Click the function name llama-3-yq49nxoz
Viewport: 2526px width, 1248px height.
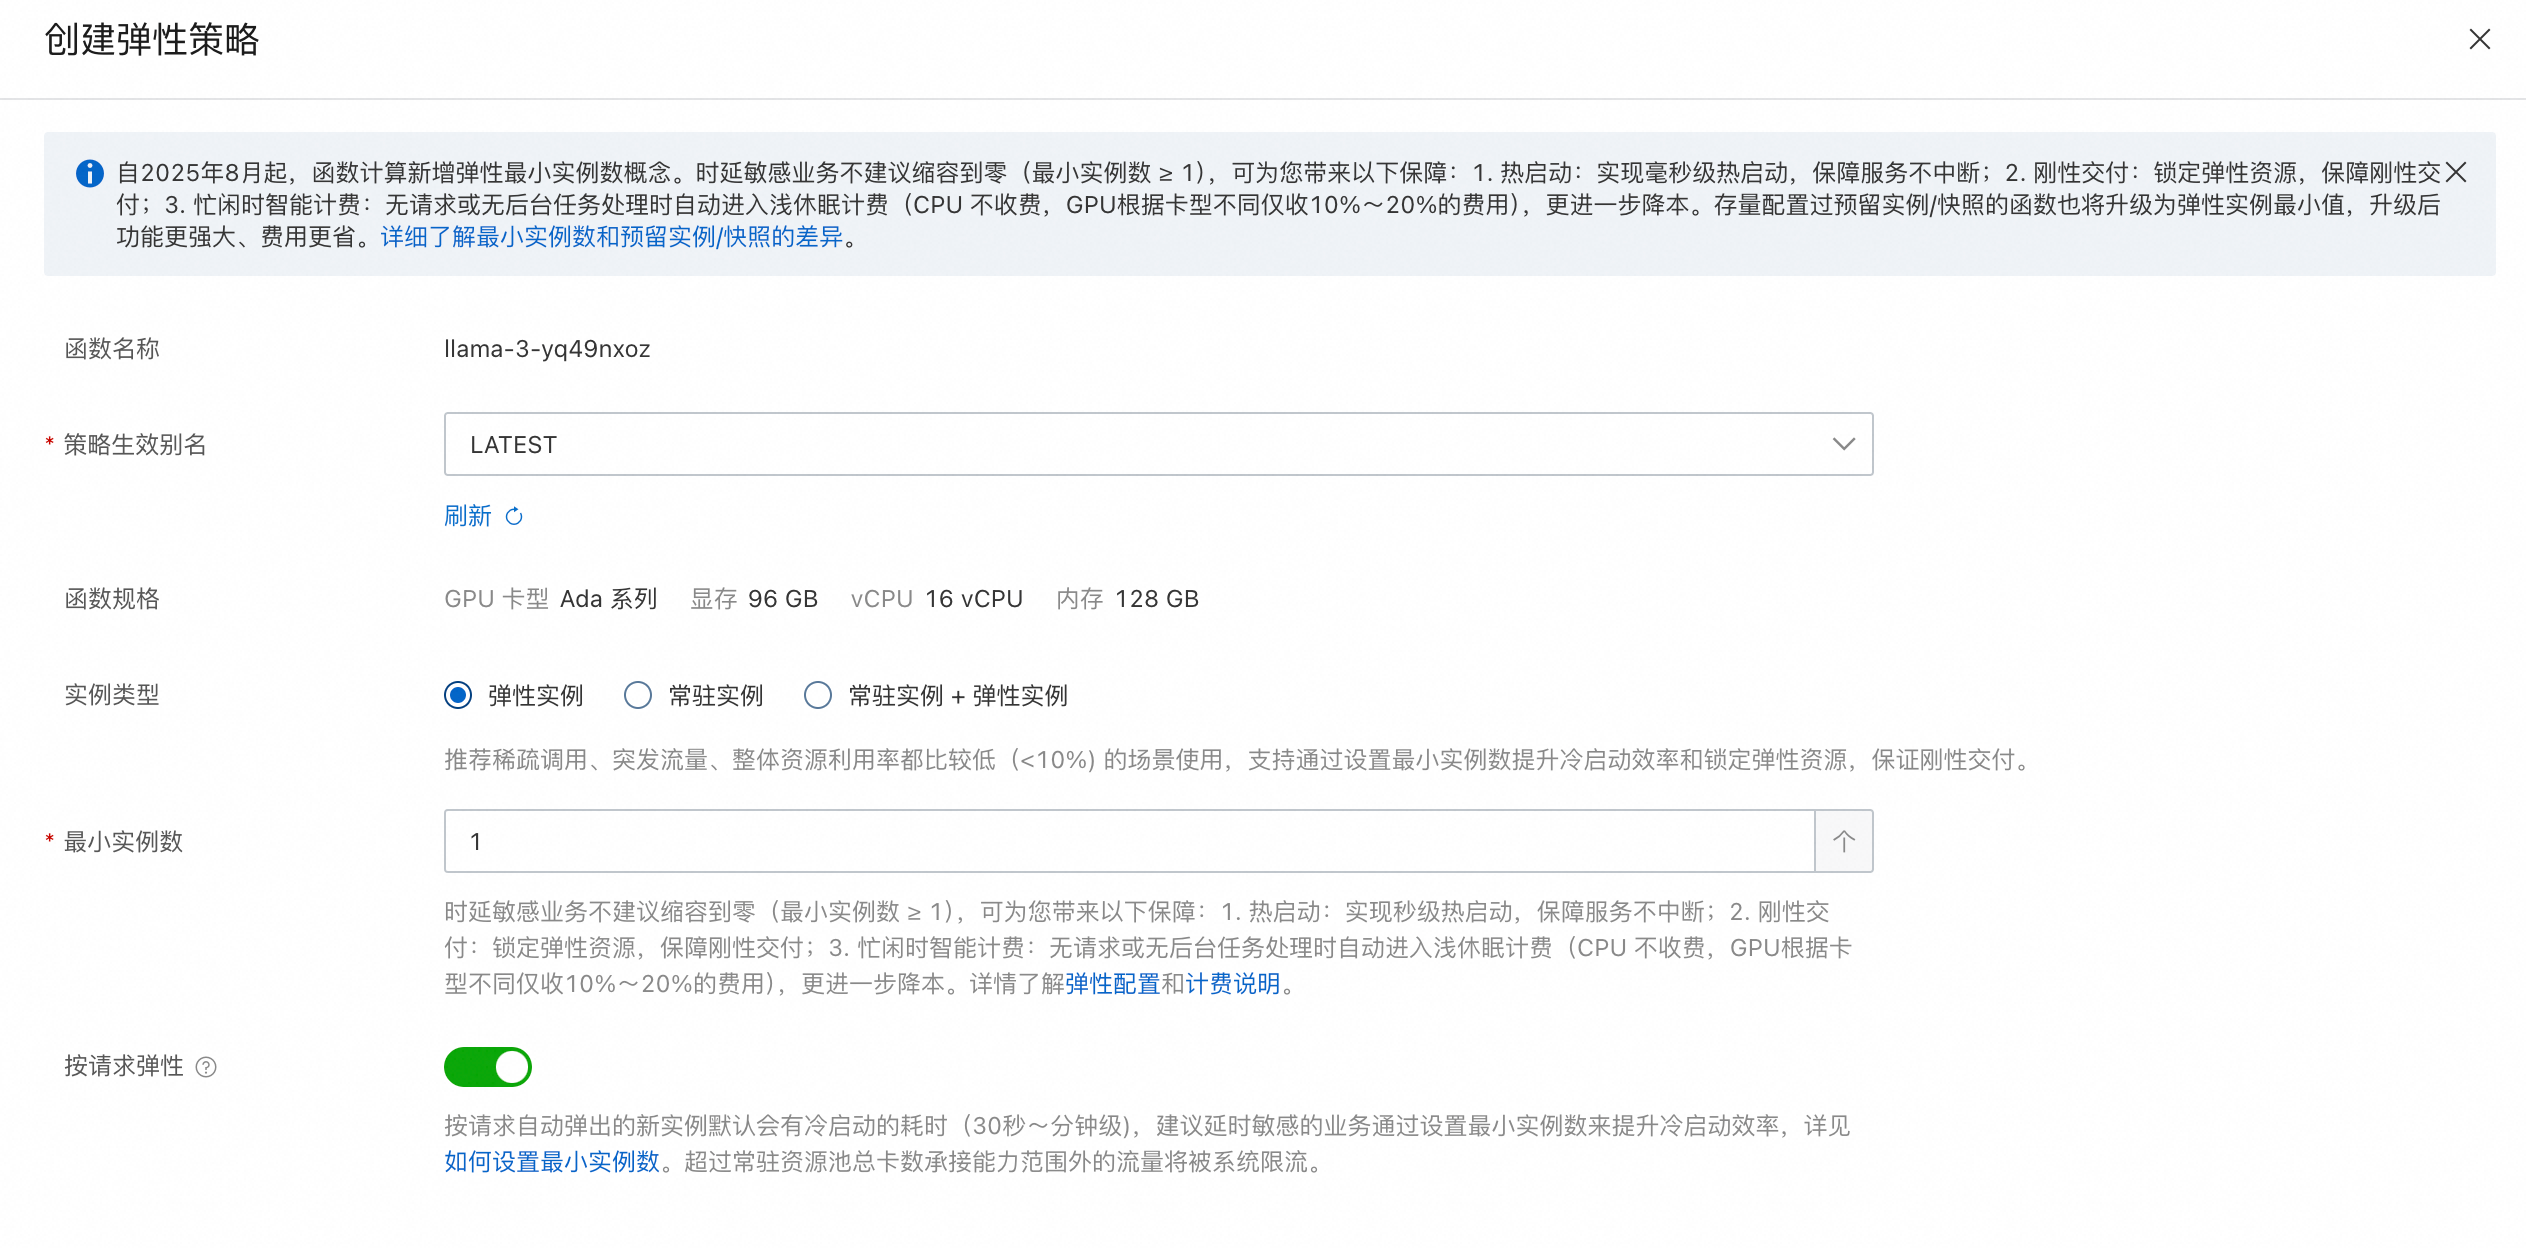547,349
